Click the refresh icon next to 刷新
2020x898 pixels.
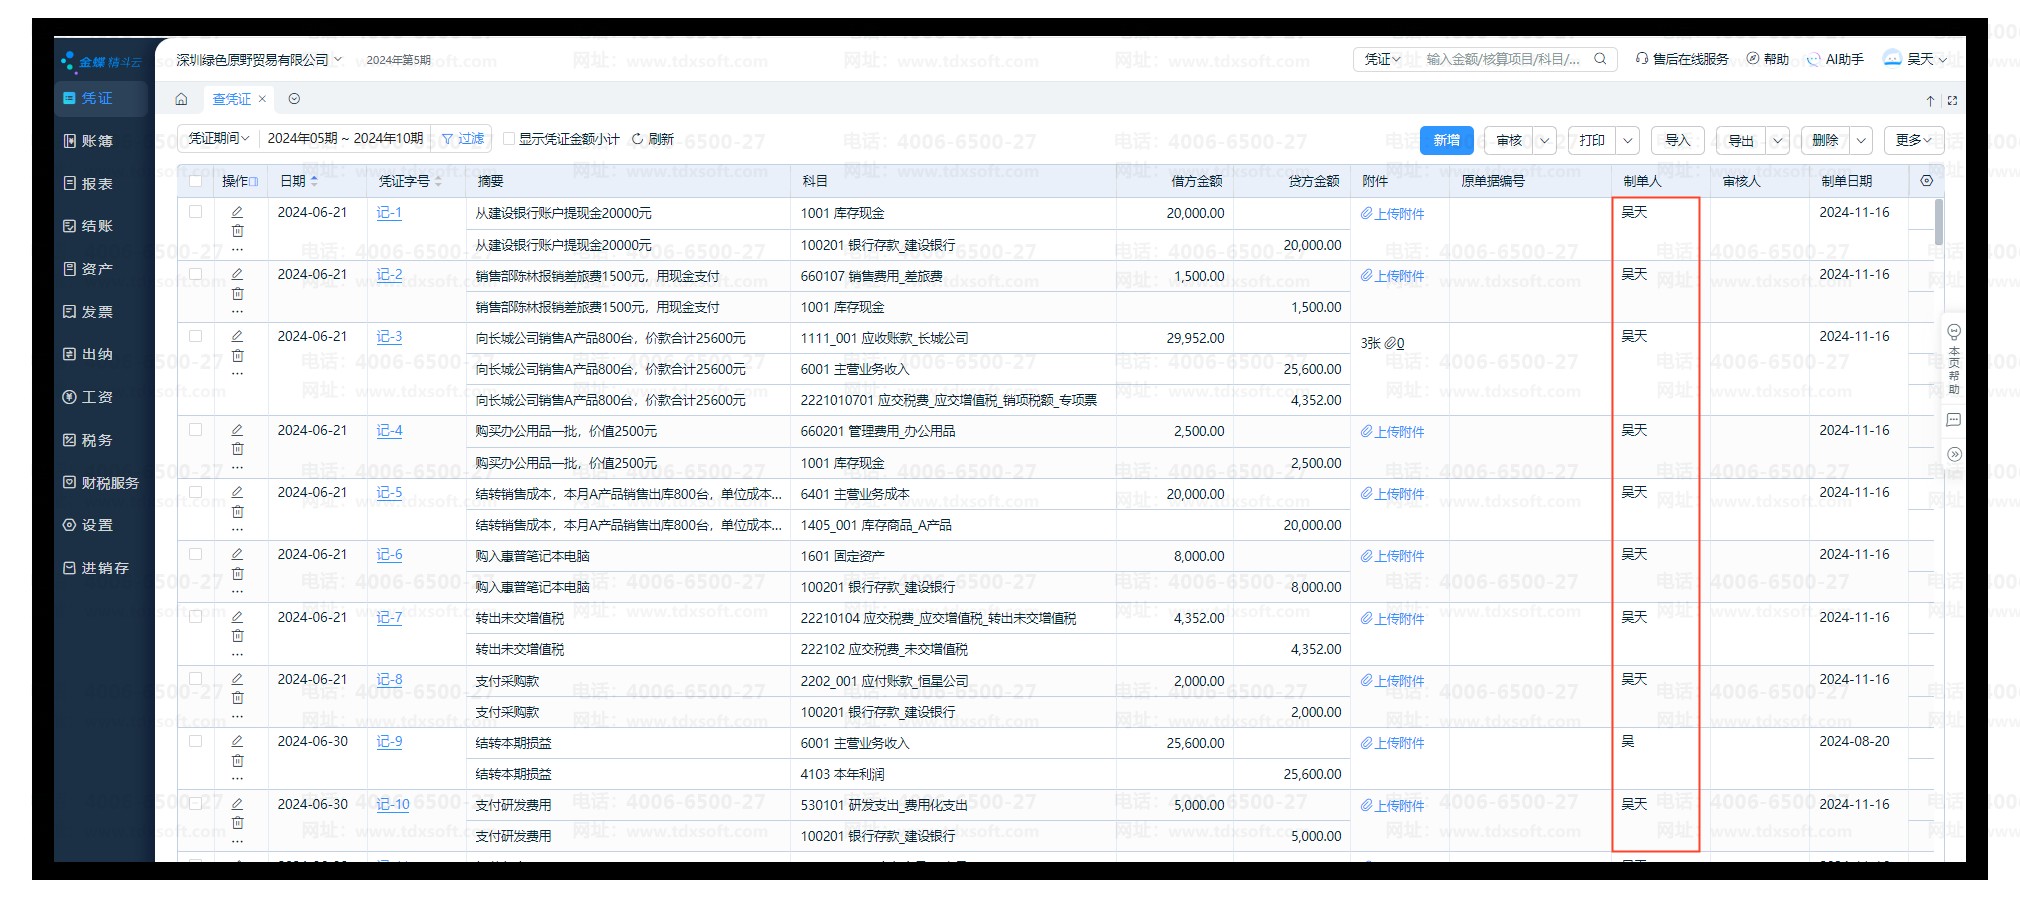coord(637,139)
